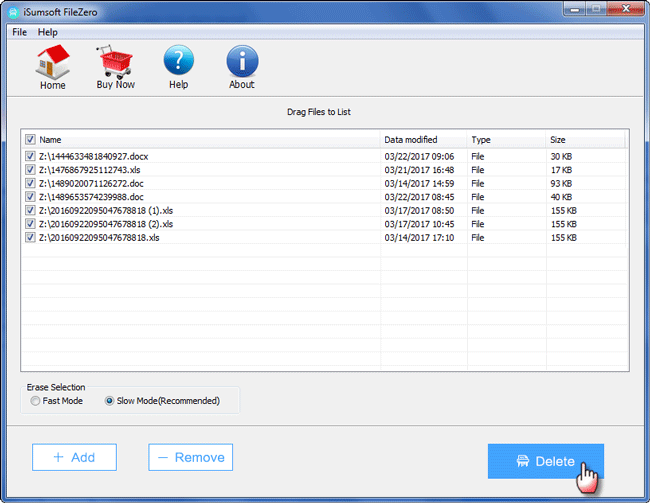Select date 03/21/2017 16:48 cell

tap(419, 170)
